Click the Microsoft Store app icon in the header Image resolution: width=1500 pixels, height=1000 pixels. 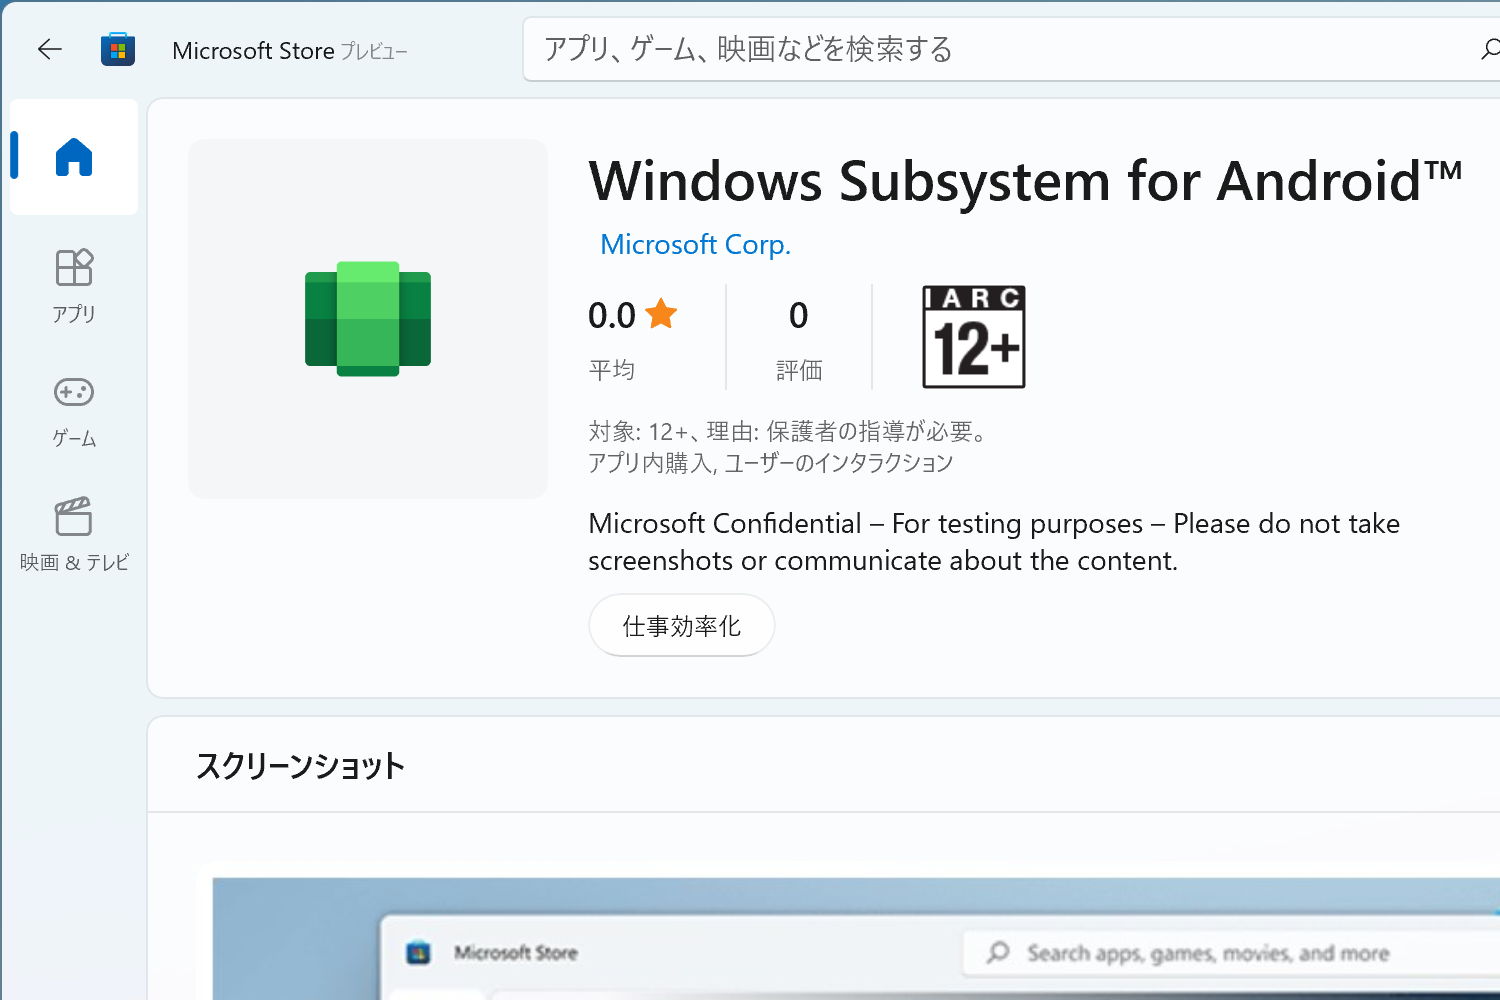pyautogui.click(x=118, y=49)
